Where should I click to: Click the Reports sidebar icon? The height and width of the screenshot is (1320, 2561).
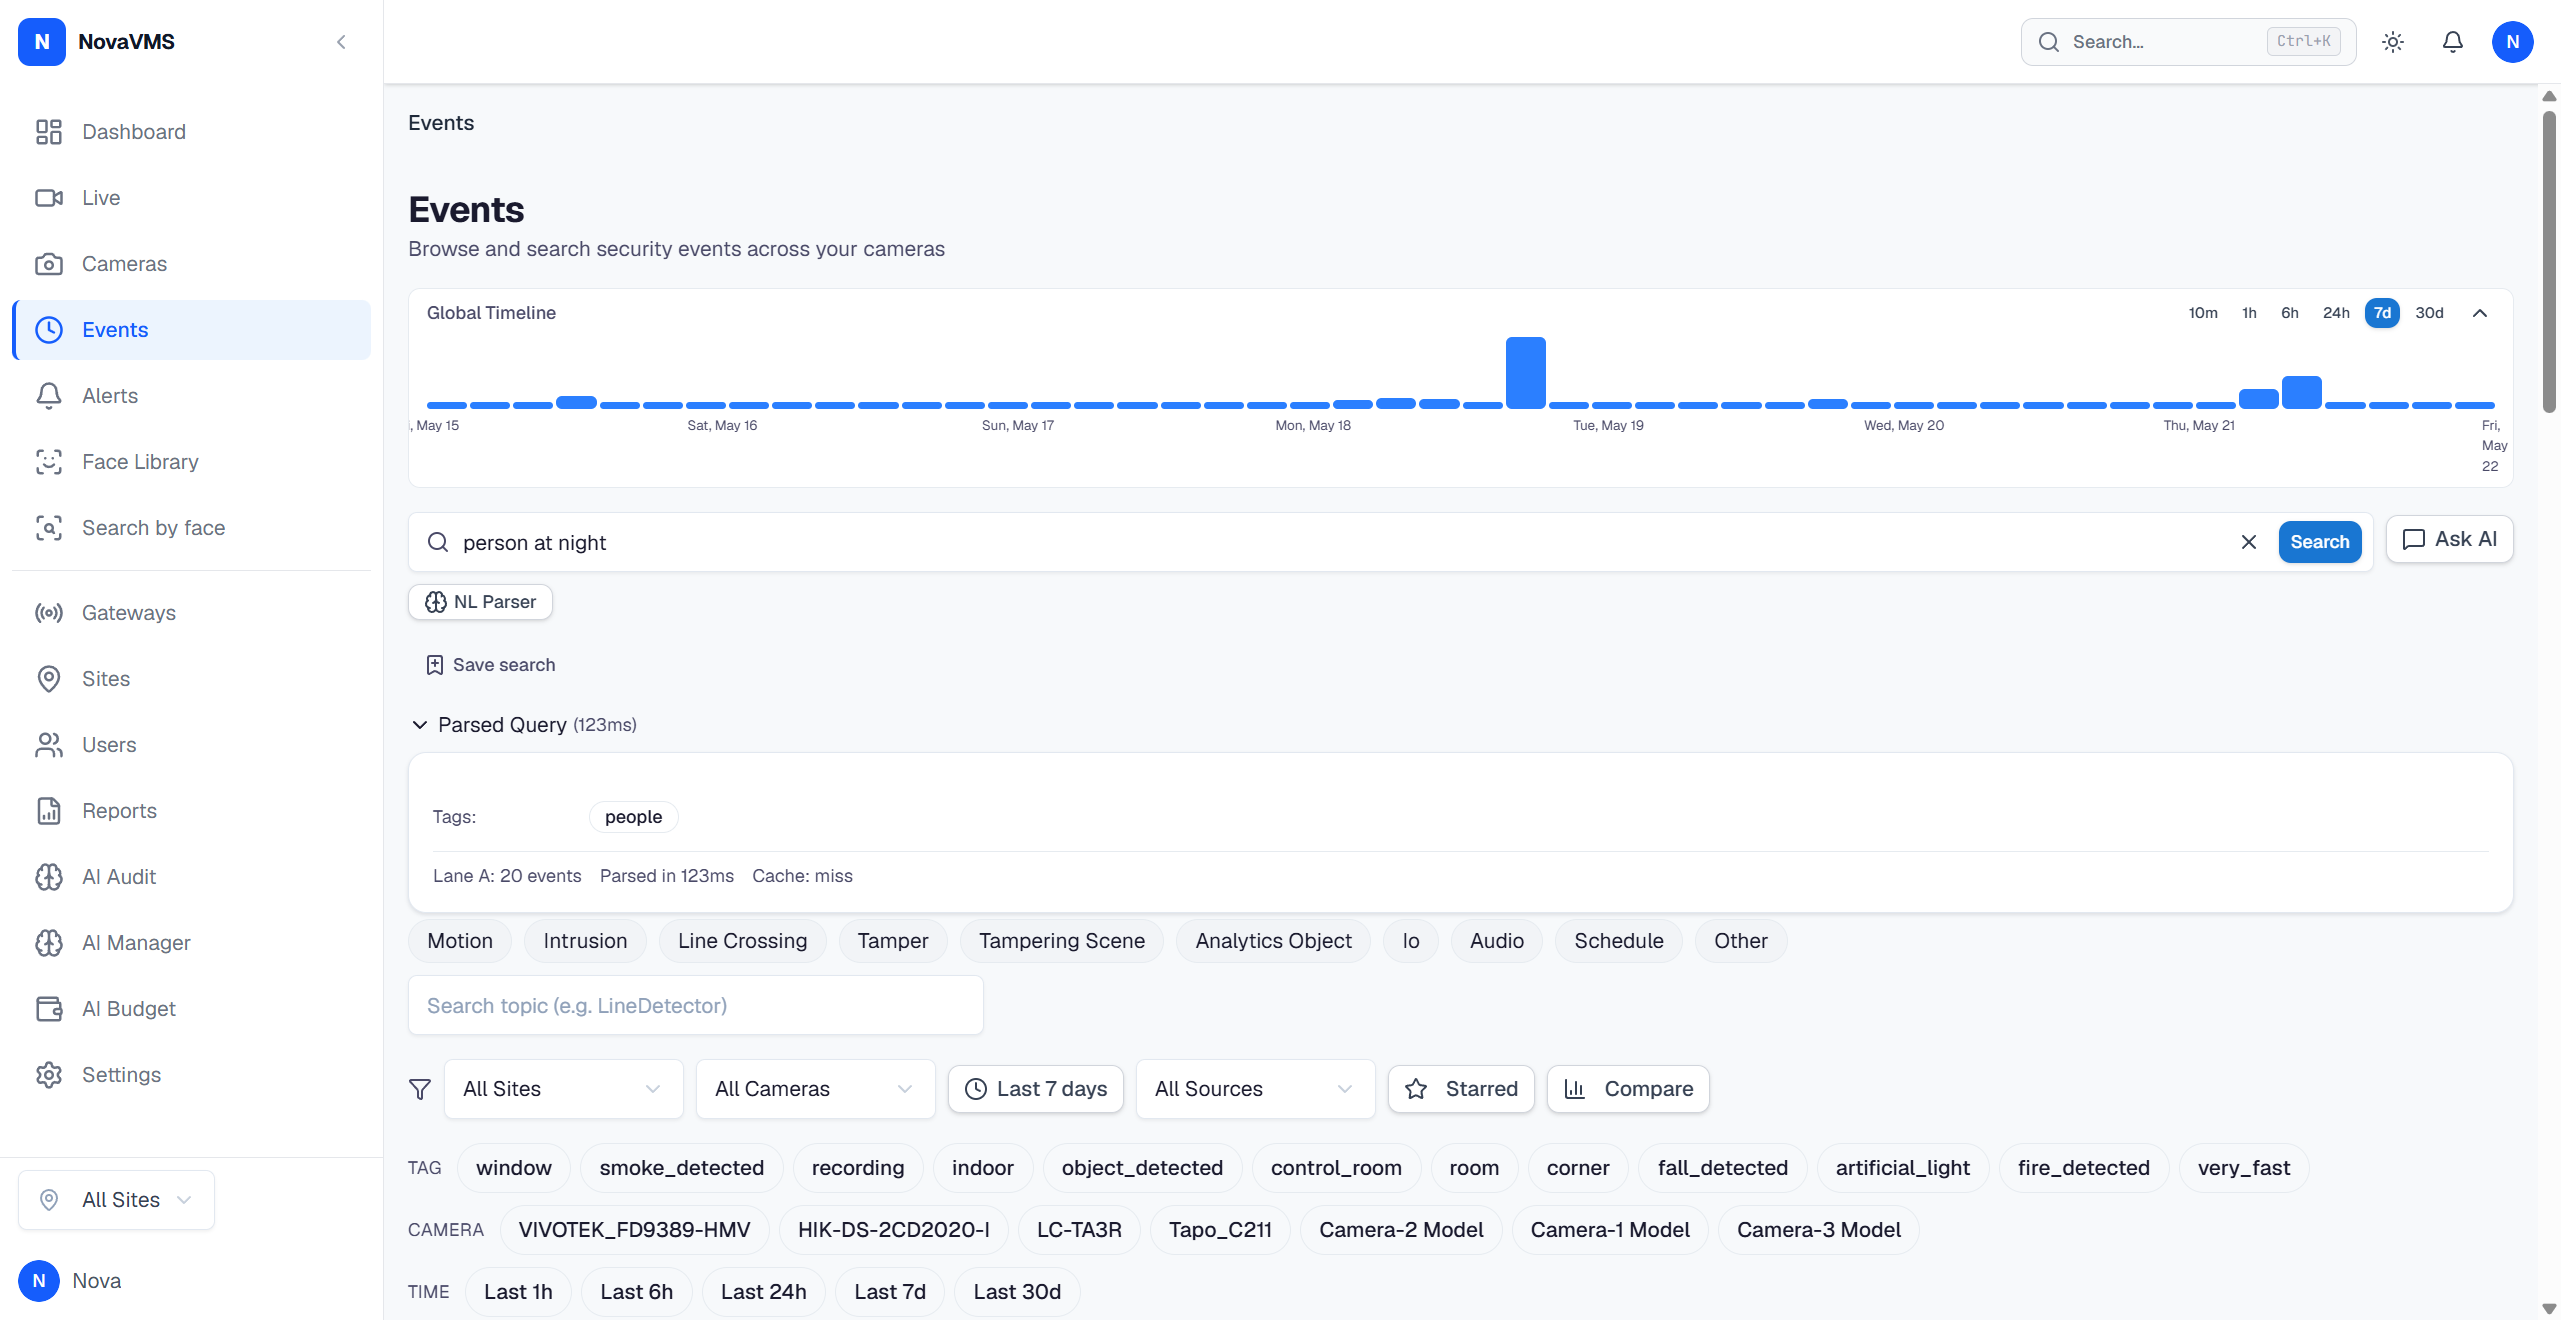(x=49, y=811)
